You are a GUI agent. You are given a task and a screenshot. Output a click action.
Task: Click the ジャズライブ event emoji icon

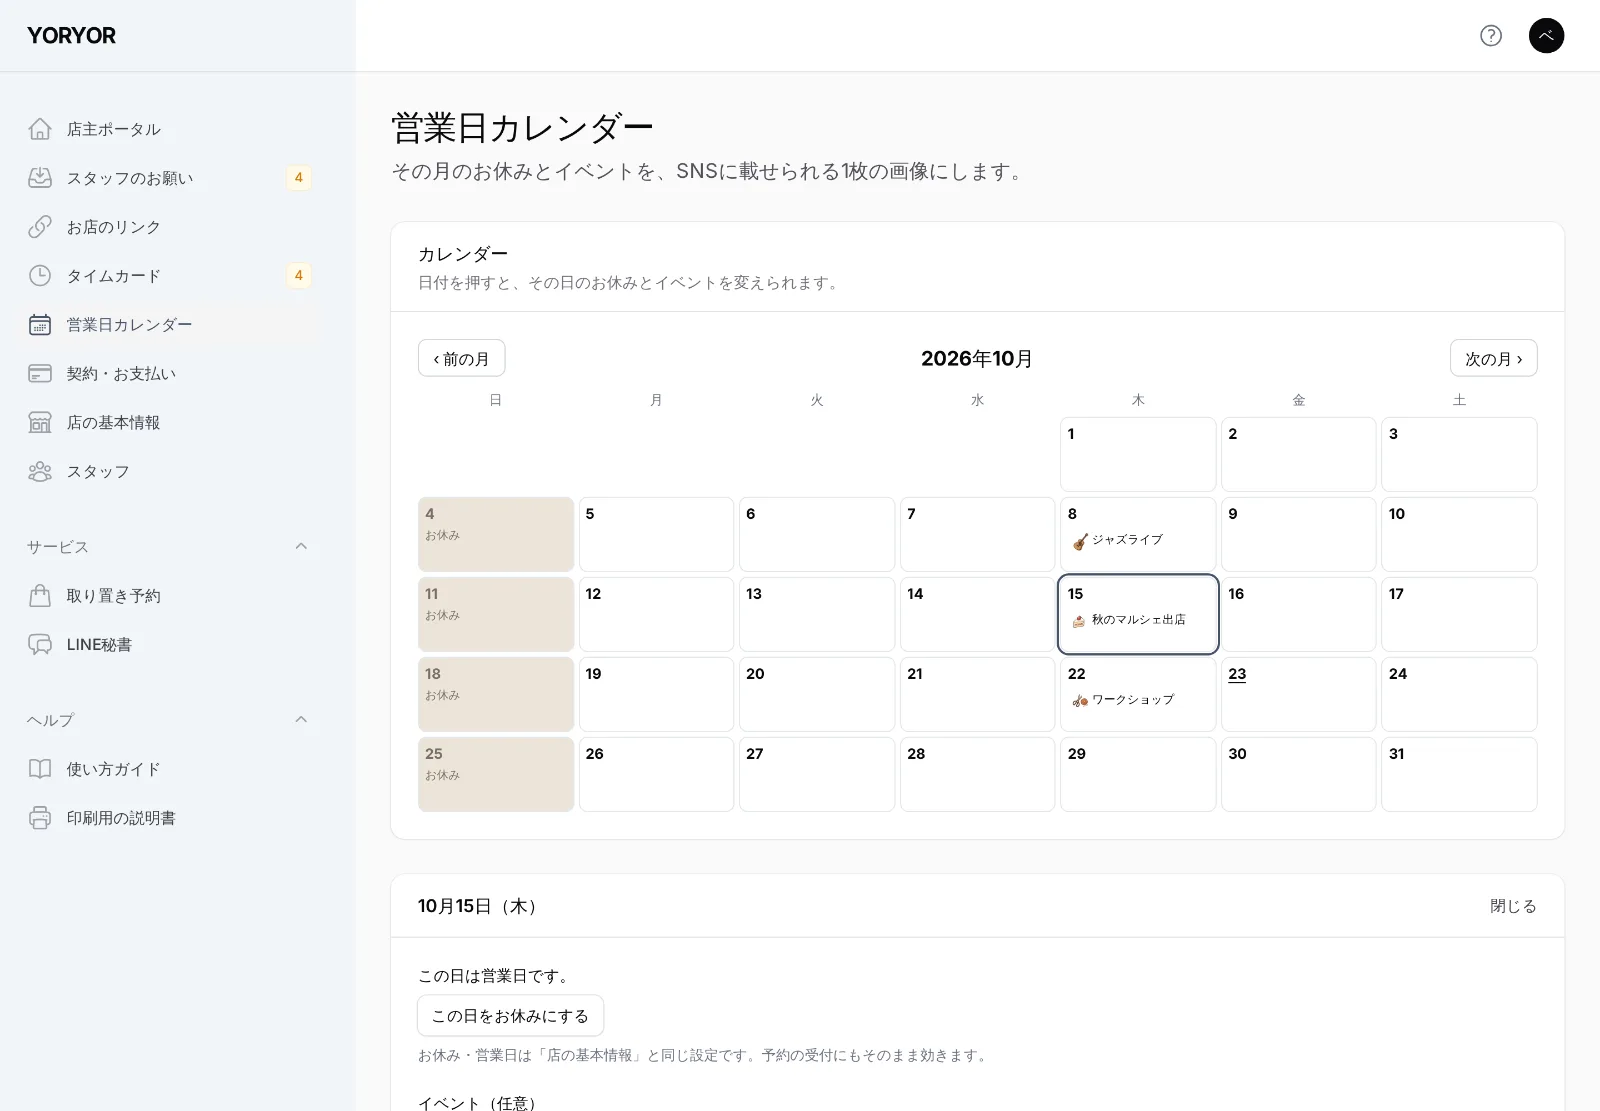(1080, 541)
